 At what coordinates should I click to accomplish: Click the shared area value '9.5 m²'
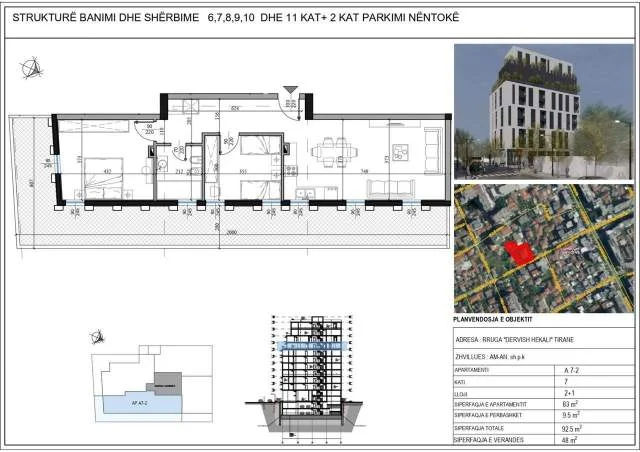tap(571, 415)
